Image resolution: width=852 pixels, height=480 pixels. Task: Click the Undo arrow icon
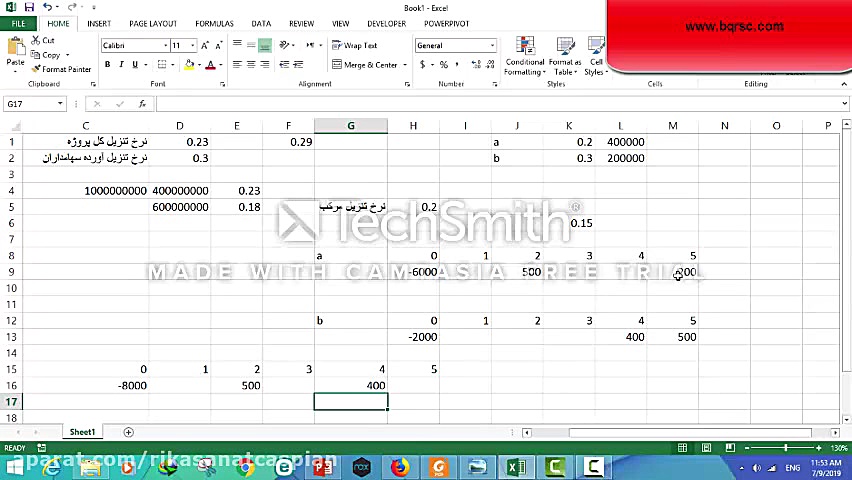48,7
